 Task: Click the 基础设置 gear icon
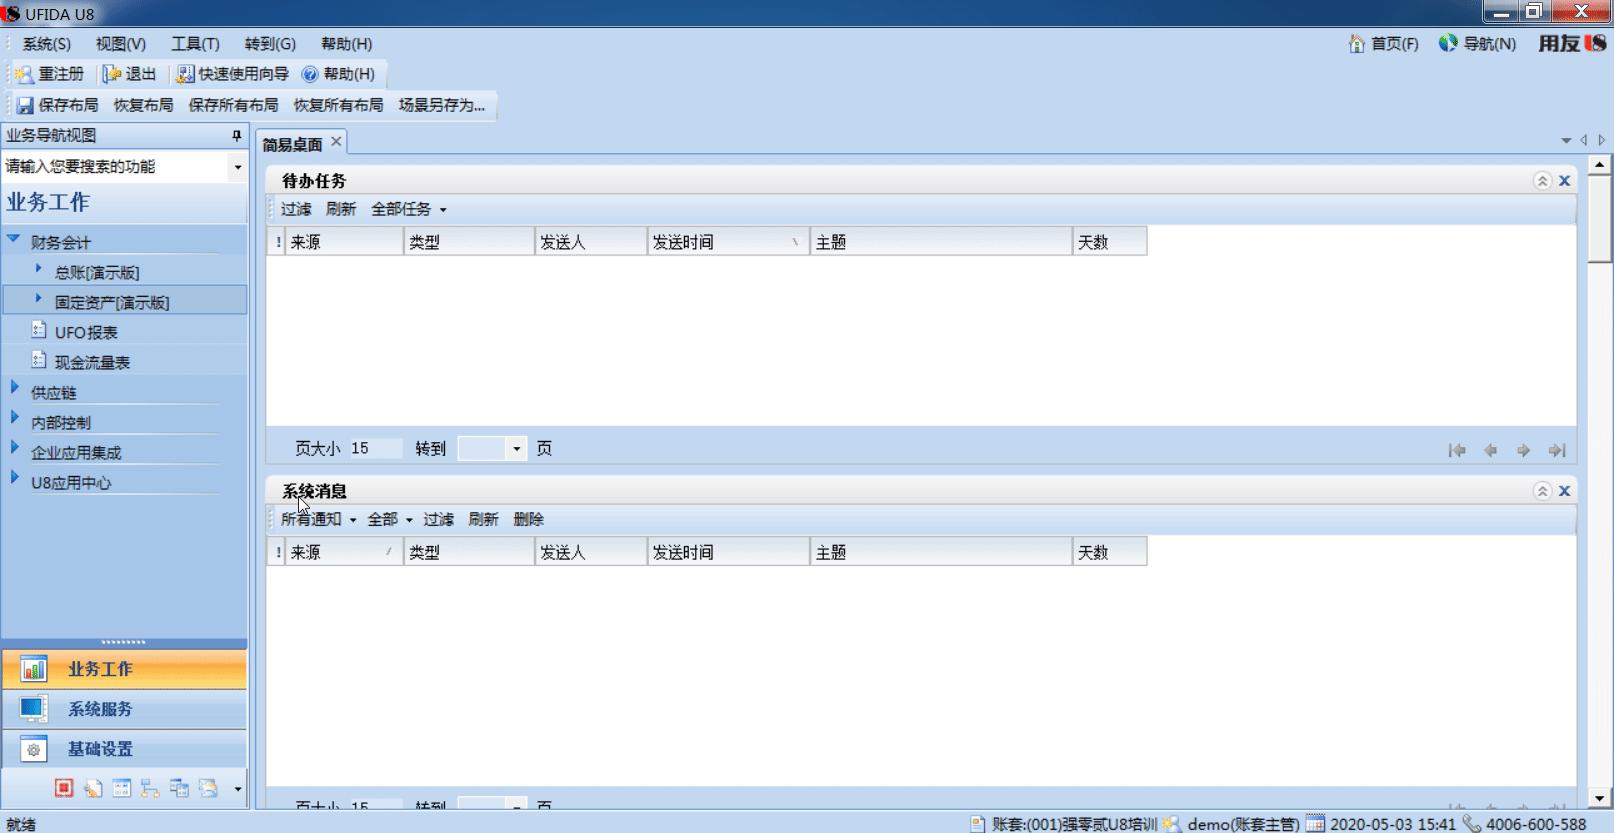tap(34, 749)
